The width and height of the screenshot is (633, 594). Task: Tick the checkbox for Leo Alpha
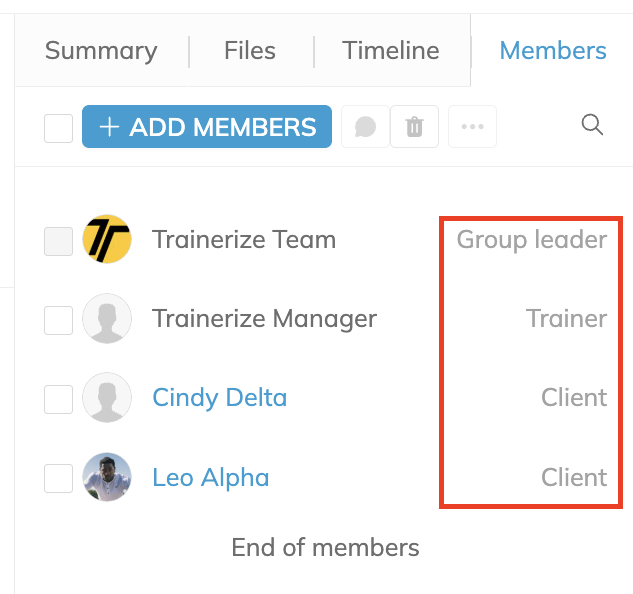[59, 479]
